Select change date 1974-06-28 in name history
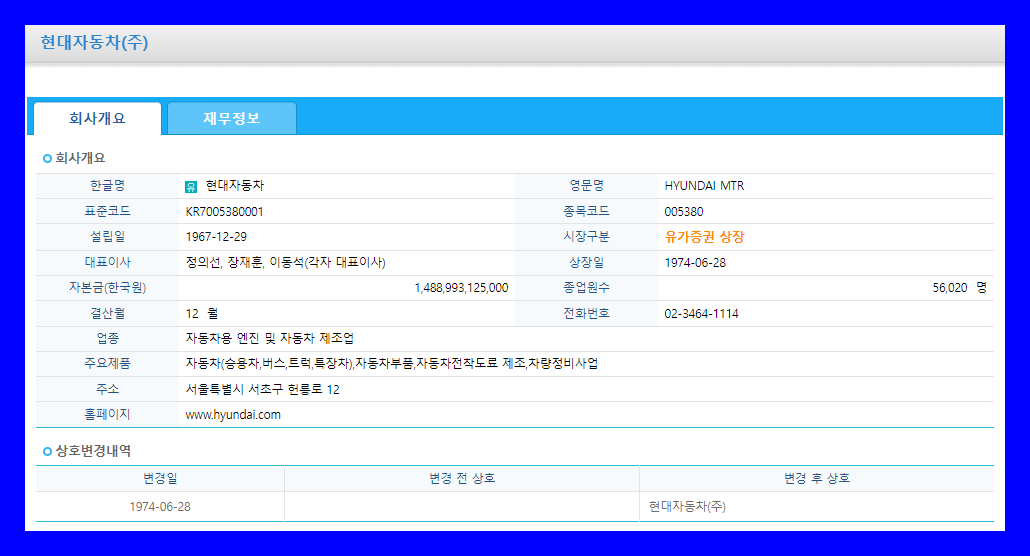The width and height of the screenshot is (1030, 556). click(160, 507)
